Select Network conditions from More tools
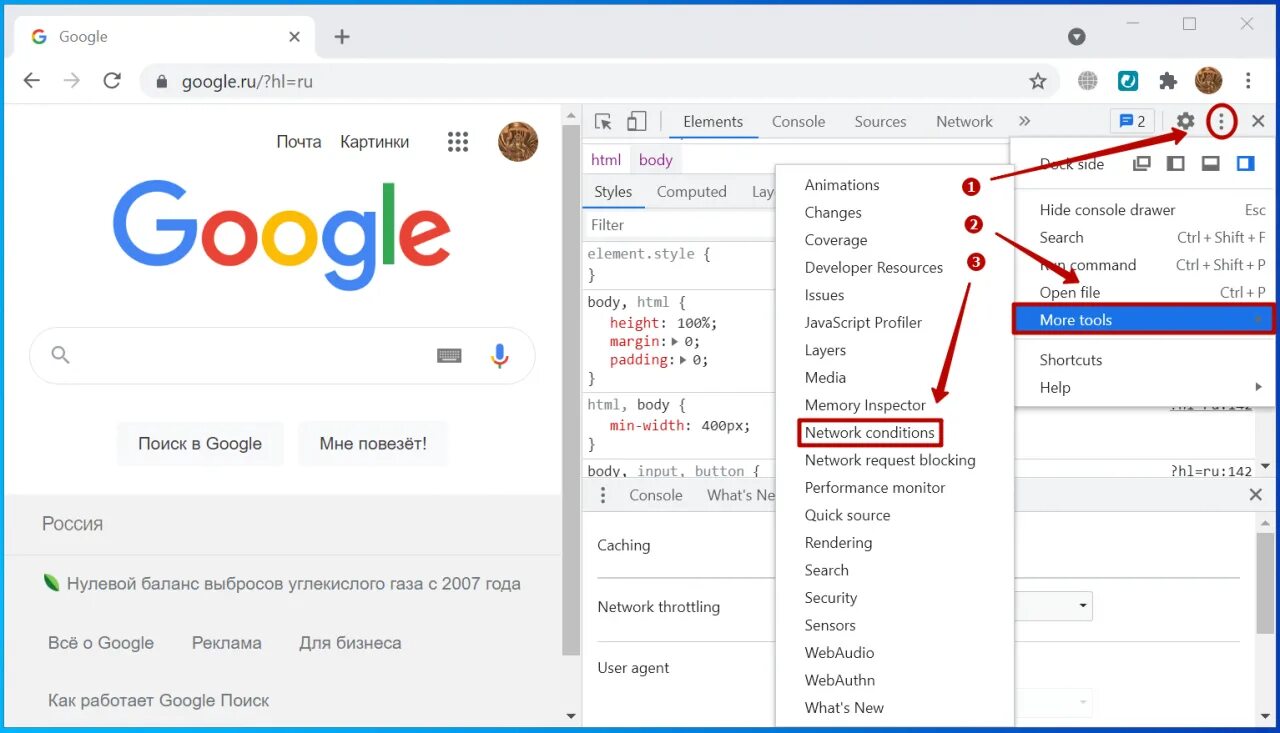 [x=870, y=433]
